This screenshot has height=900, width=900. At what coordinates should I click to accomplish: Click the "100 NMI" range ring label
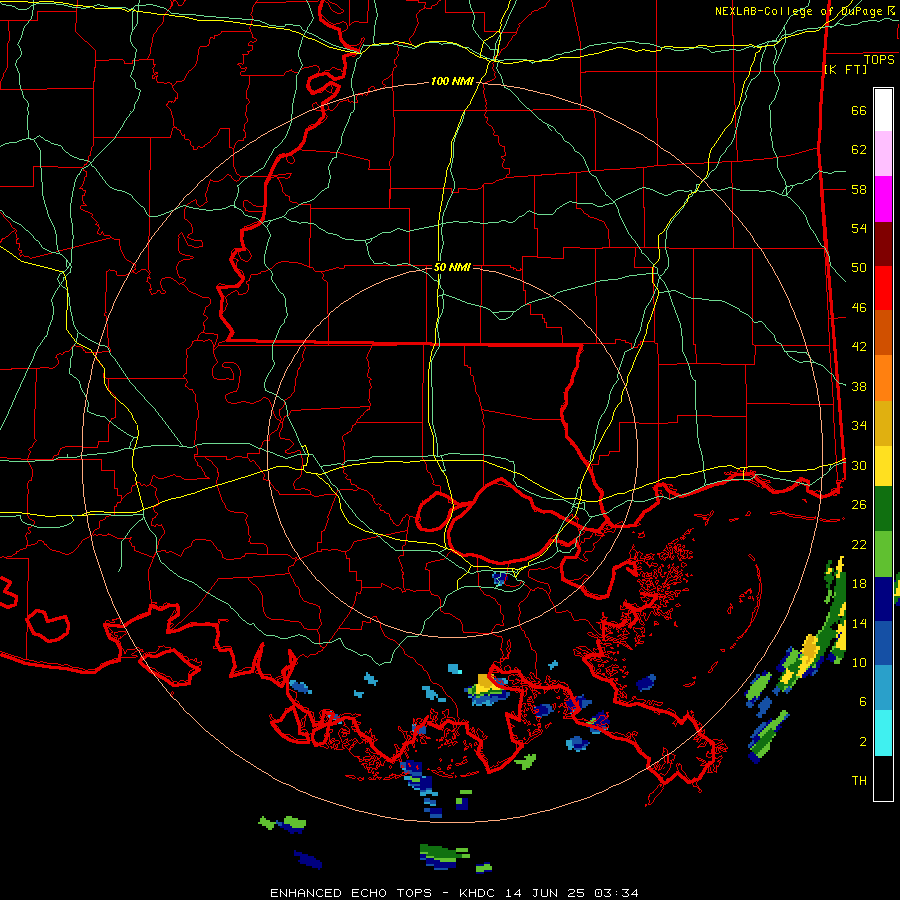452,82
